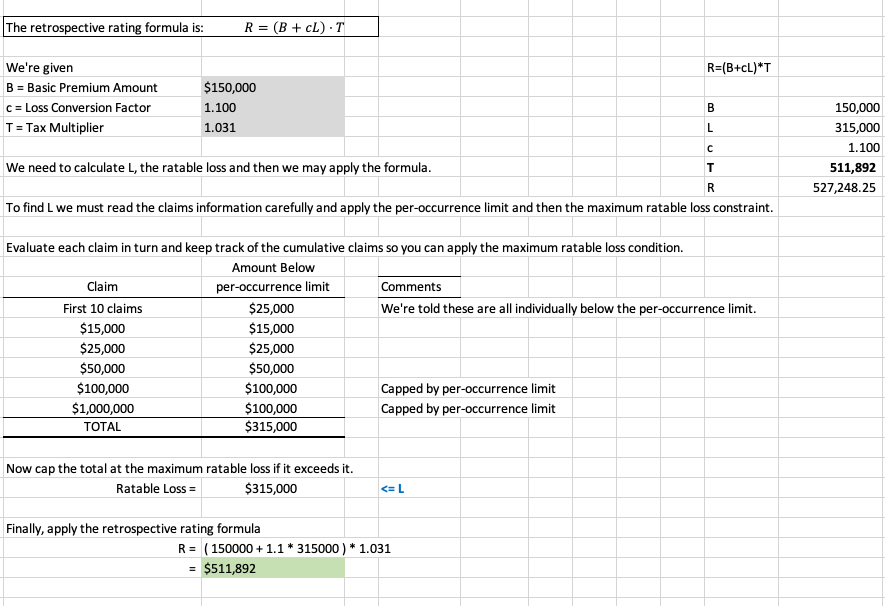Select the Basic Premium Amount value $150,000
This screenshot has height=606, width=885.
(x=230, y=88)
